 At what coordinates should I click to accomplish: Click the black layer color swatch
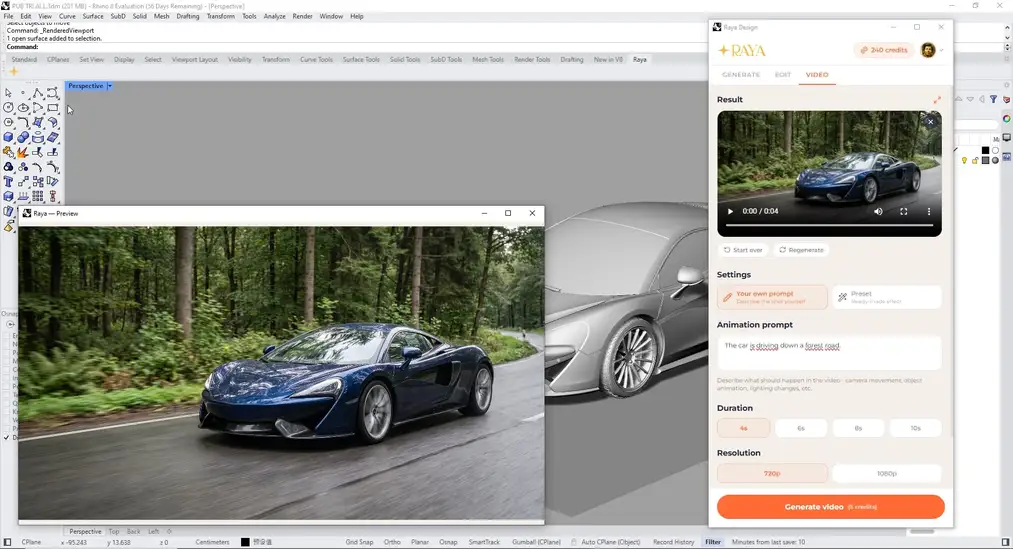tap(985, 150)
